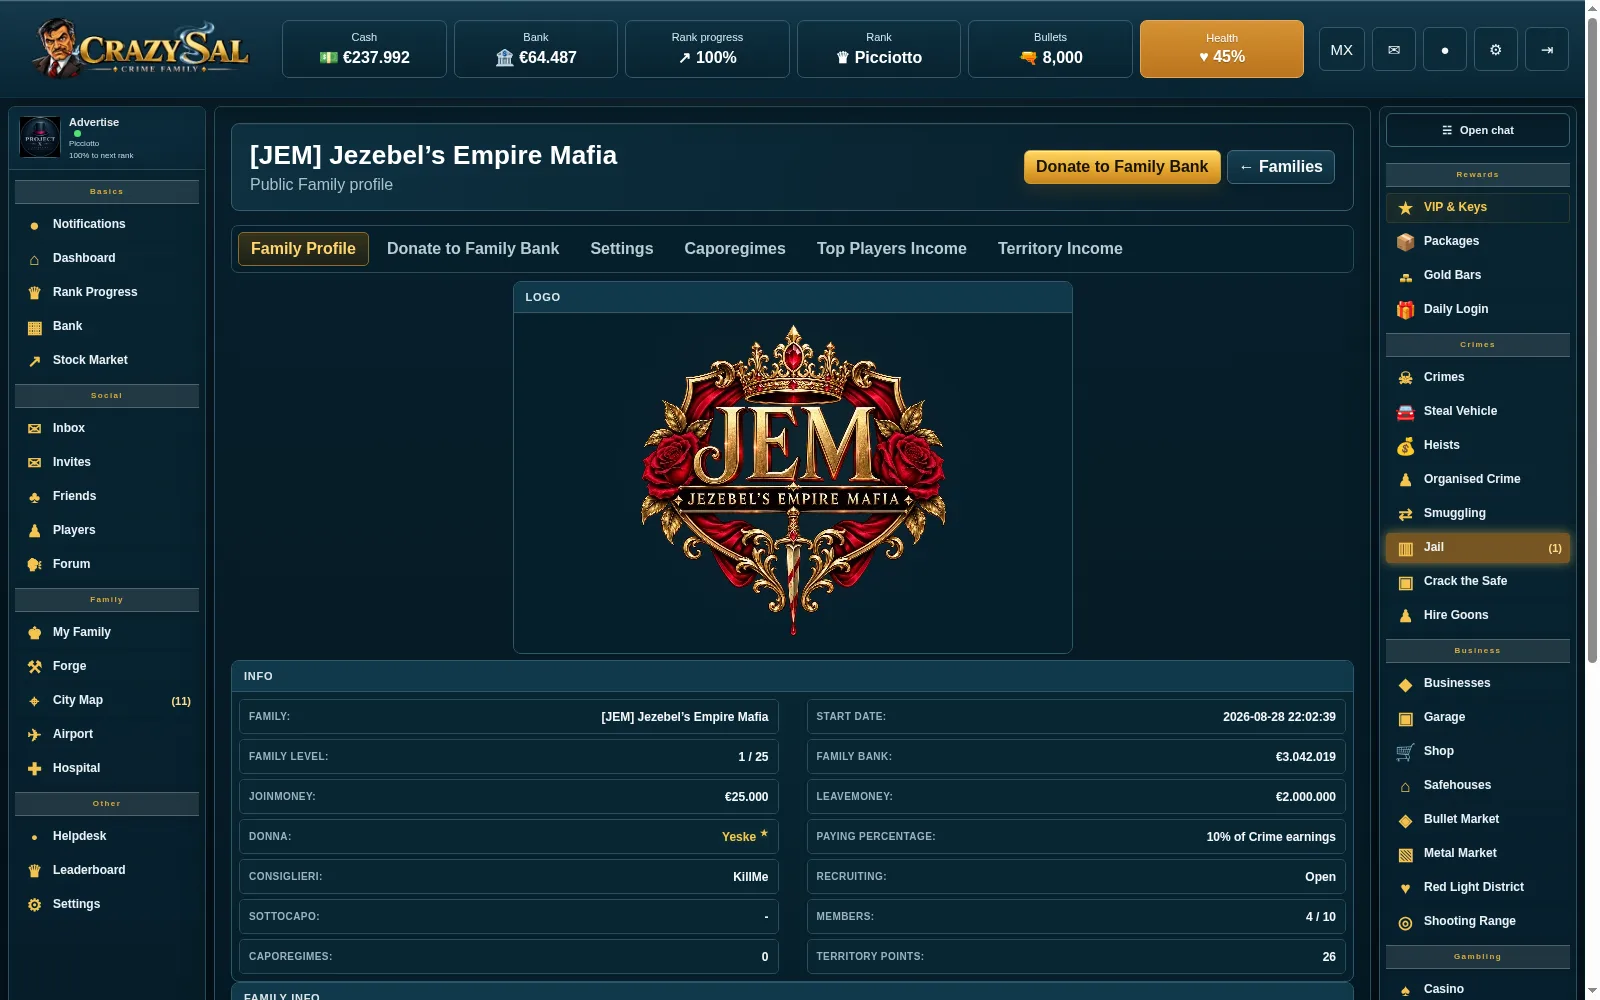Viewport: 1600px width, 1000px height.
Task: Switch to the Caporegimes tab
Action: point(735,249)
